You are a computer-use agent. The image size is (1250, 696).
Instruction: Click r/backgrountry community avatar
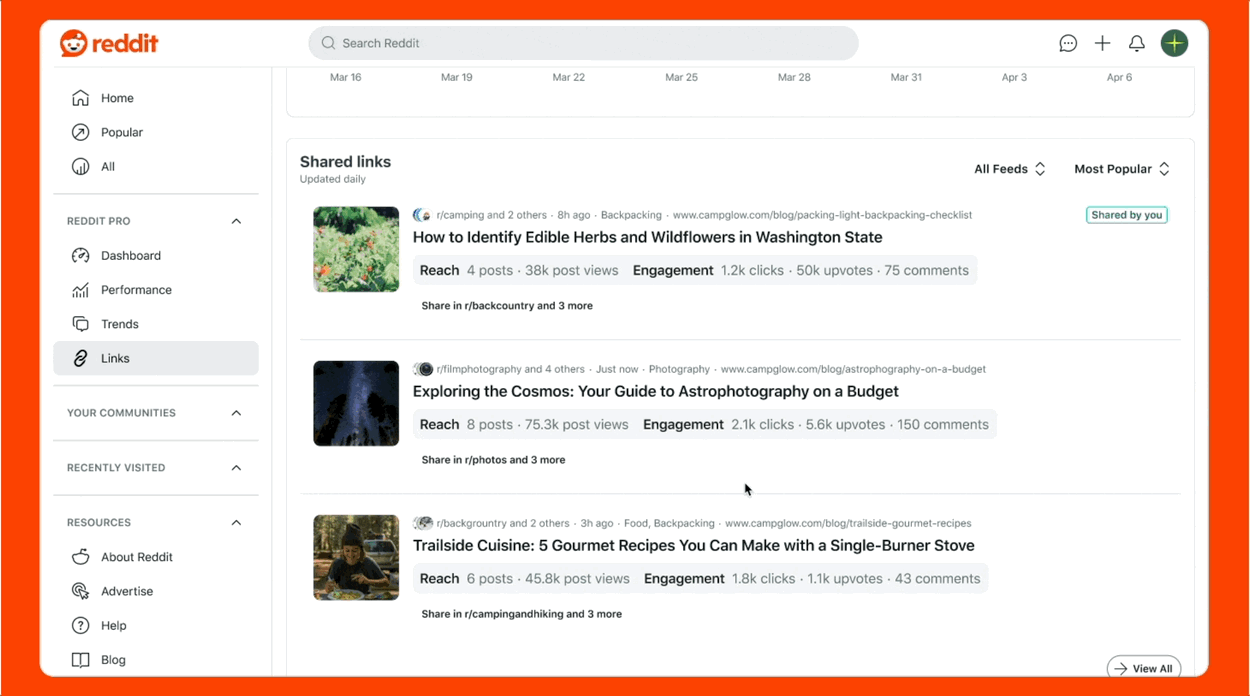tap(423, 523)
